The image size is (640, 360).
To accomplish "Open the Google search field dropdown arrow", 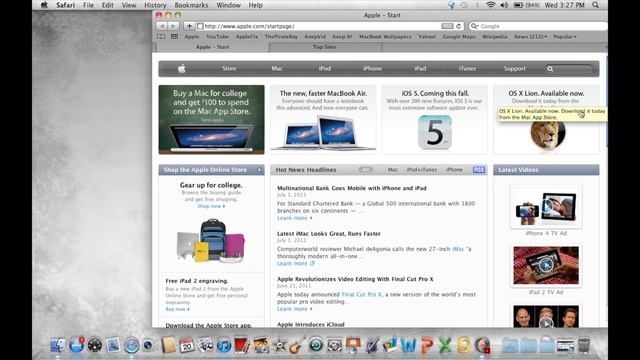I will (x=475, y=26).
